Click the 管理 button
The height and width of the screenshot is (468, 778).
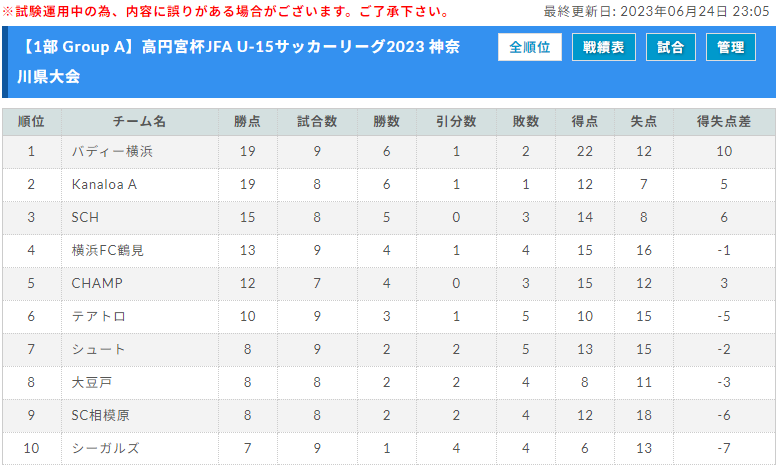[730, 47]
